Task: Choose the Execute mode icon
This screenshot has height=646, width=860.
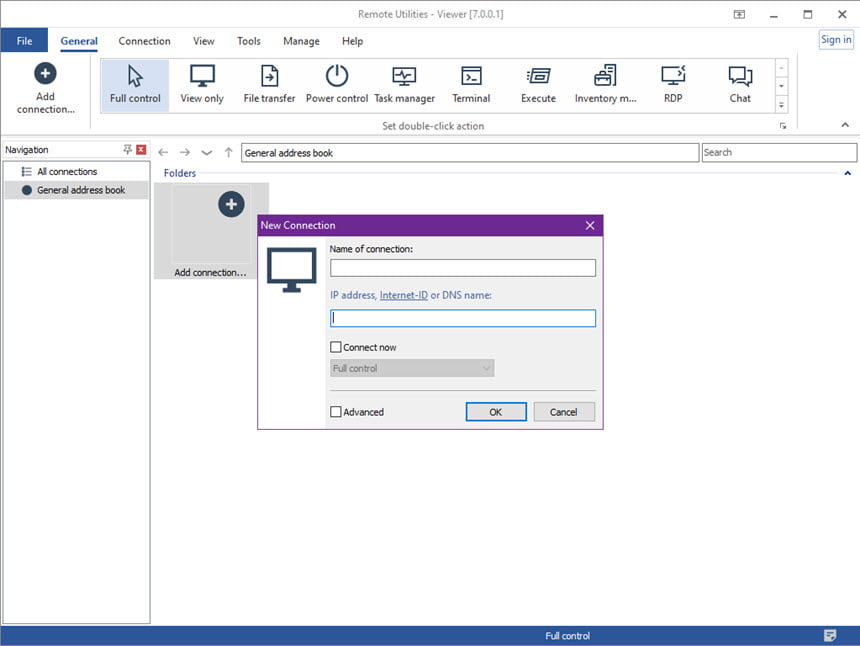Action: click(539, 76)
